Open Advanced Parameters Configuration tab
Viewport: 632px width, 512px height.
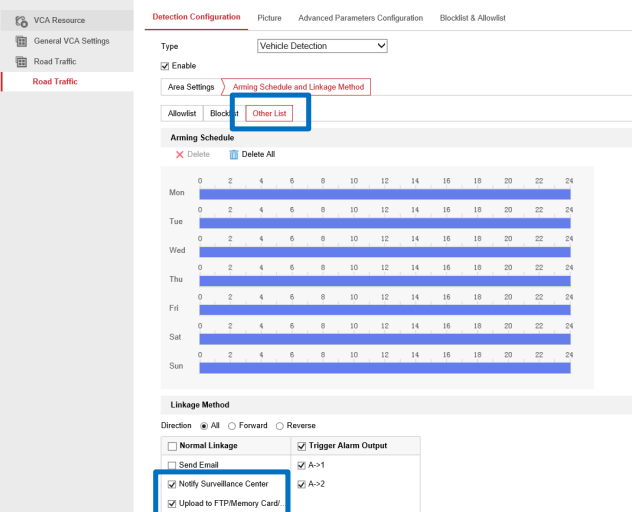coord(360,18)
